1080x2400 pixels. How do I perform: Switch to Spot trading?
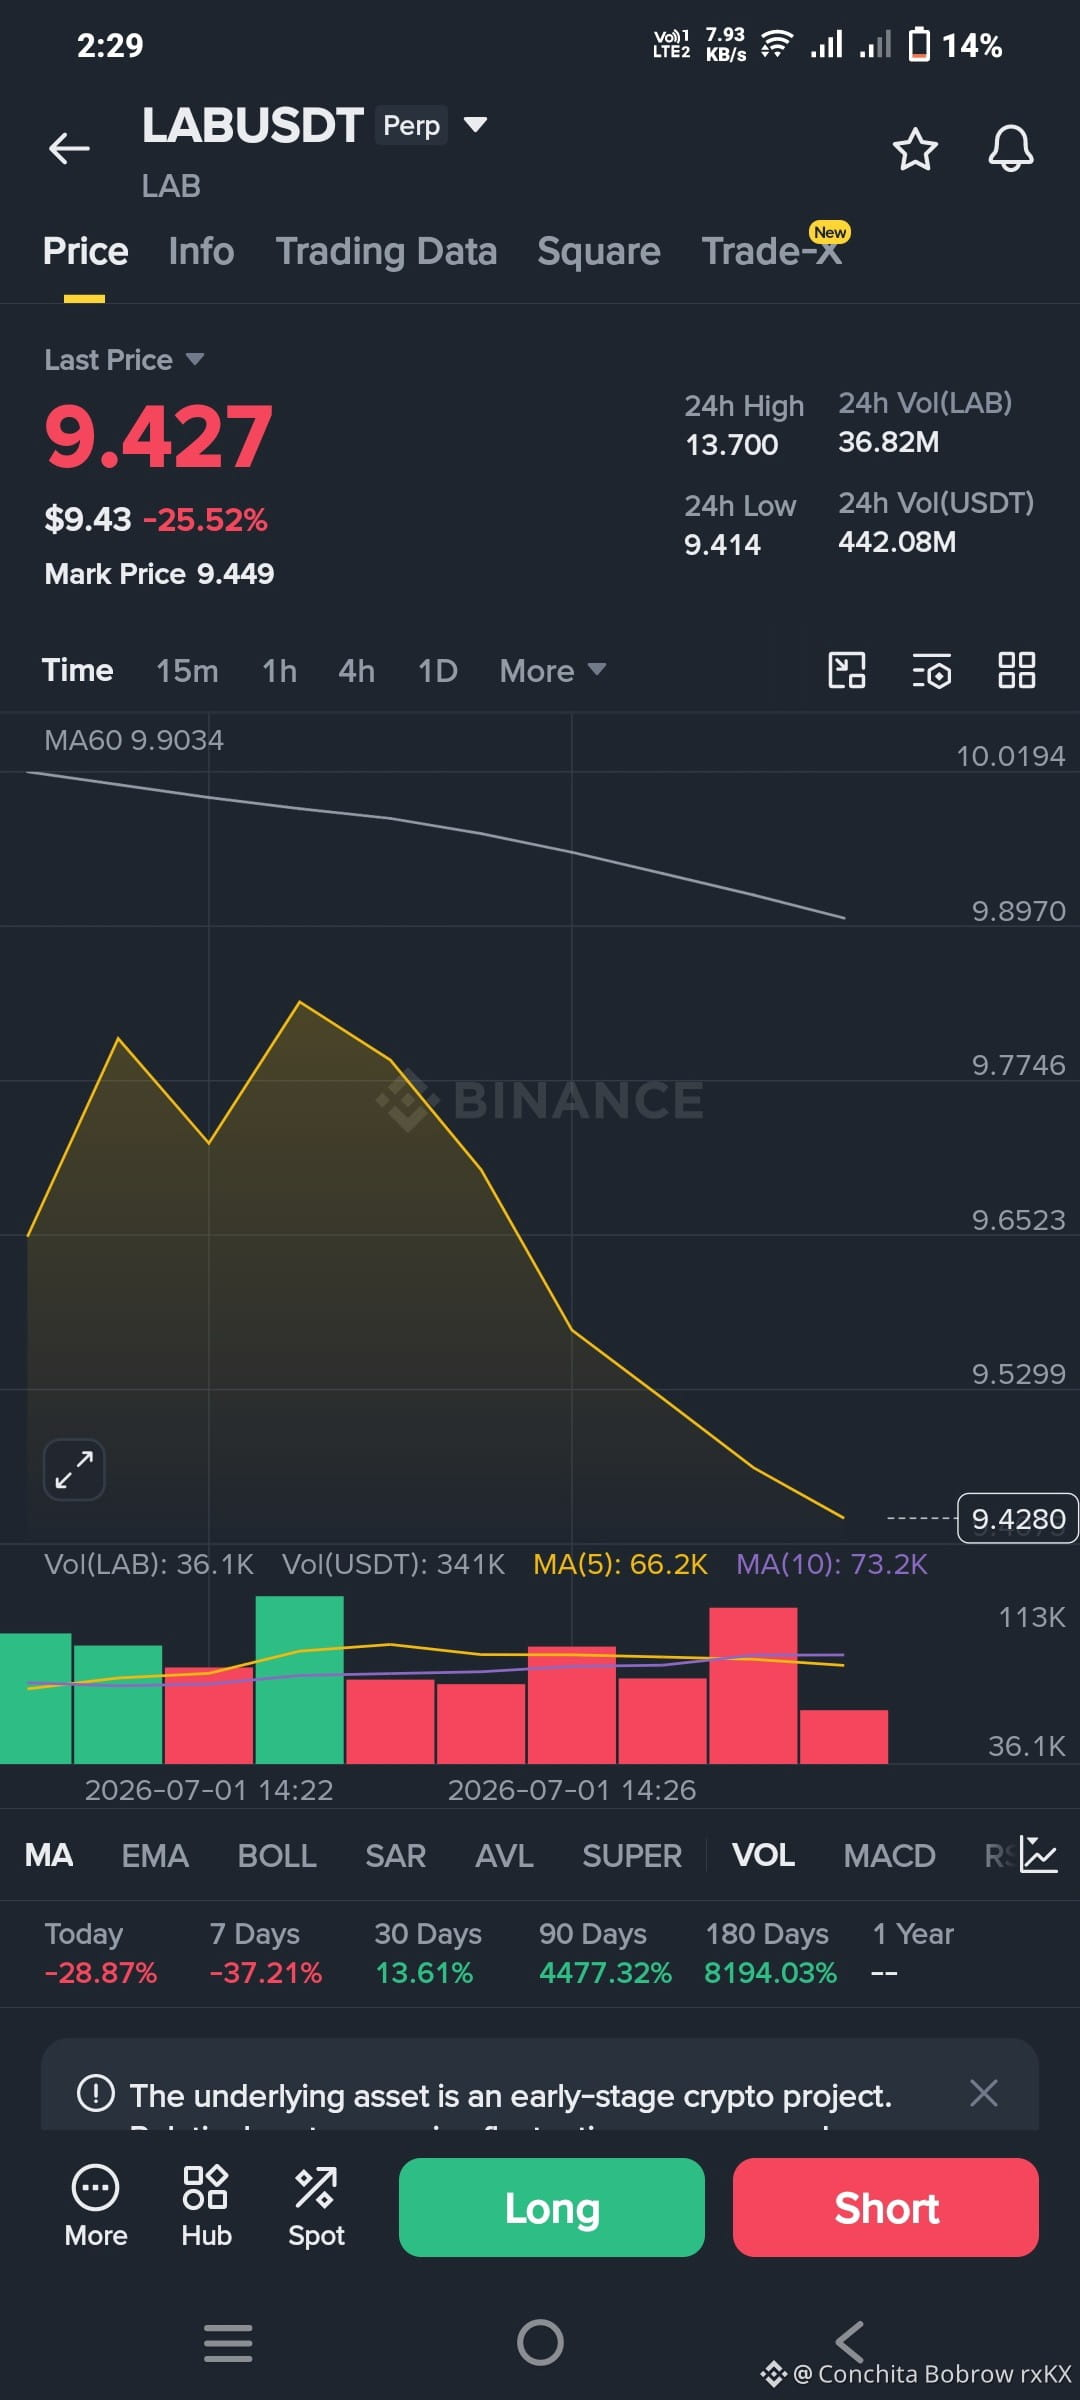316,2207
